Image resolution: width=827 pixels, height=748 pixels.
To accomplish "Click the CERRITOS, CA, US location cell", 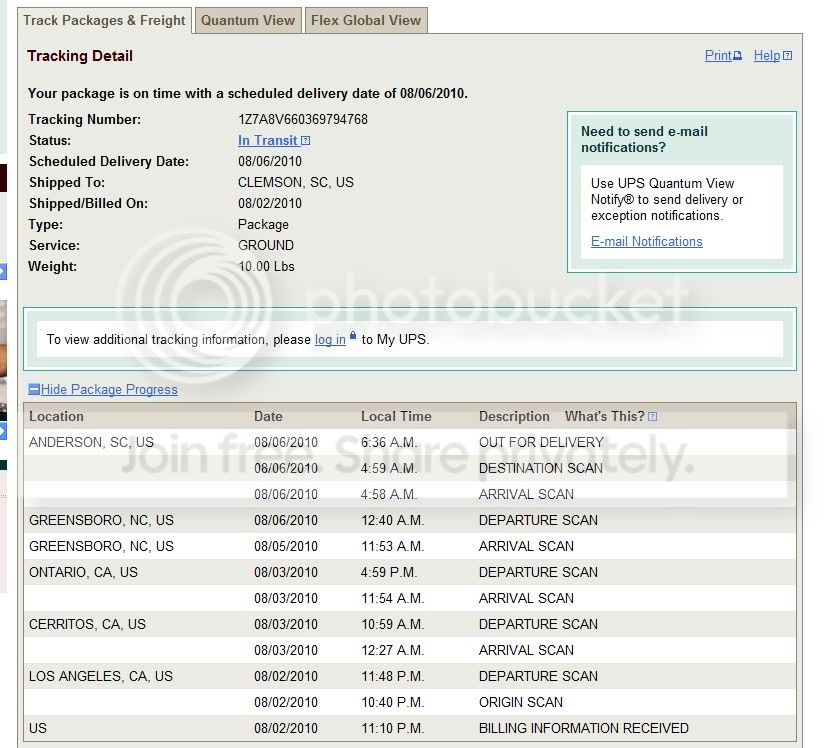I will 87,624.
